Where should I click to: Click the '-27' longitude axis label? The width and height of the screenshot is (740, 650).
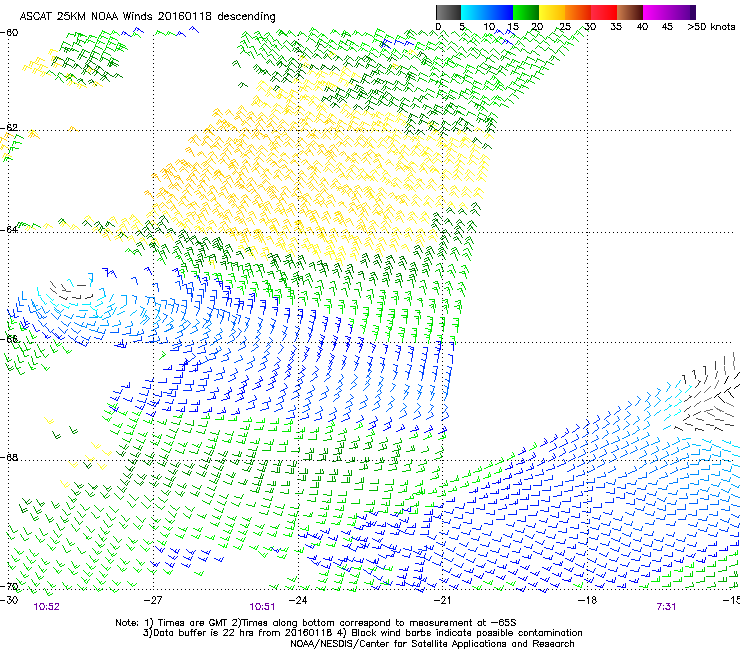tap(153, 600)
